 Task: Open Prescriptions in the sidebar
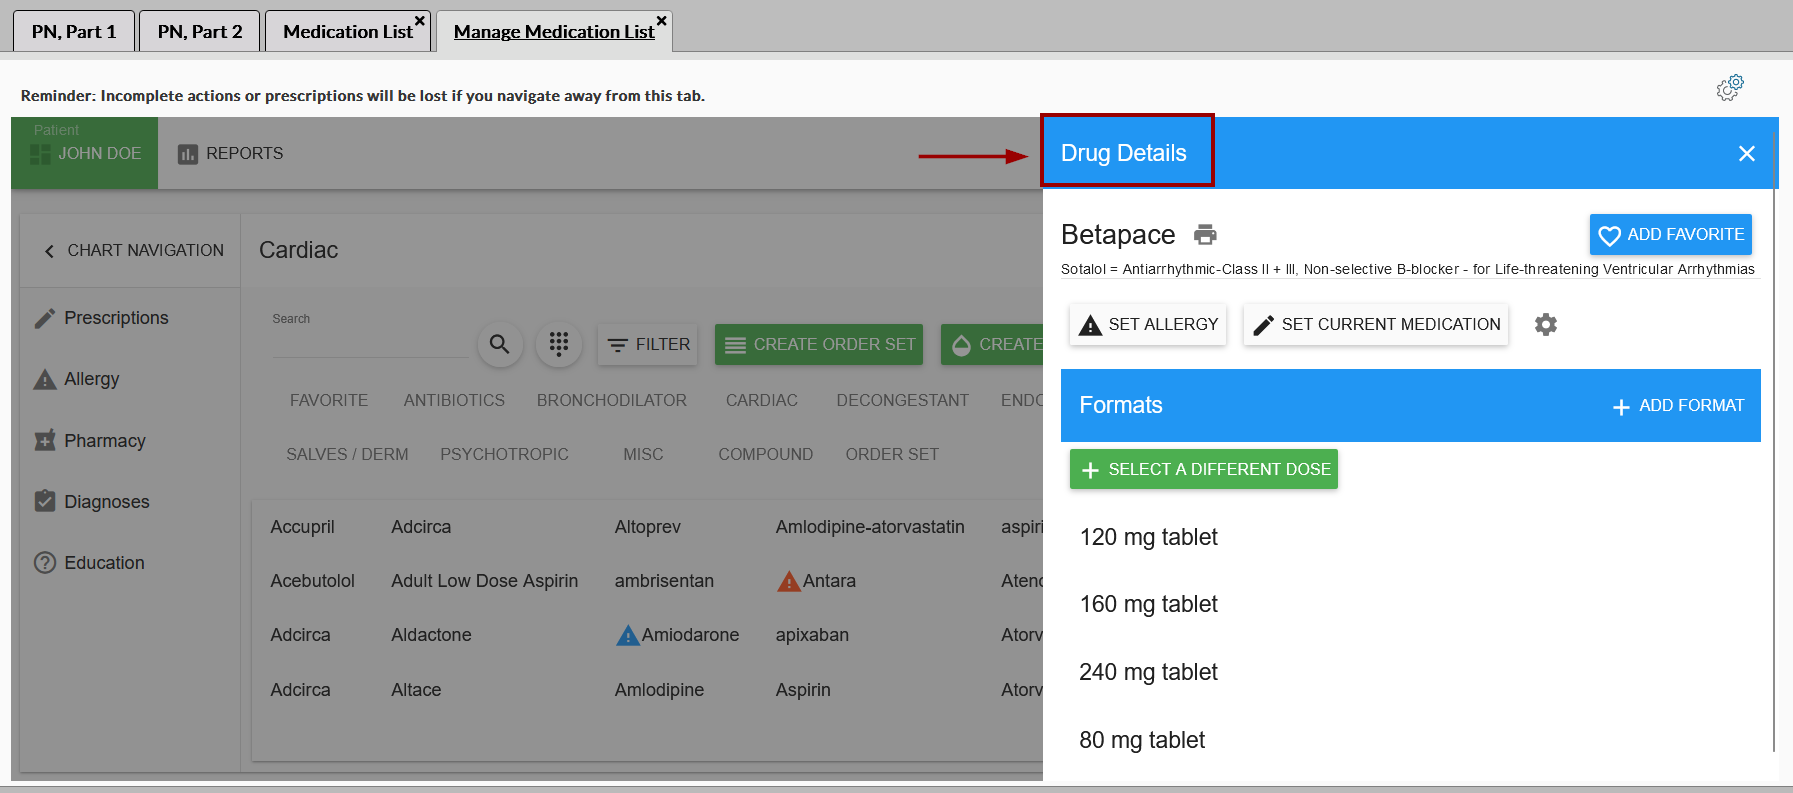tap(116, 318)
